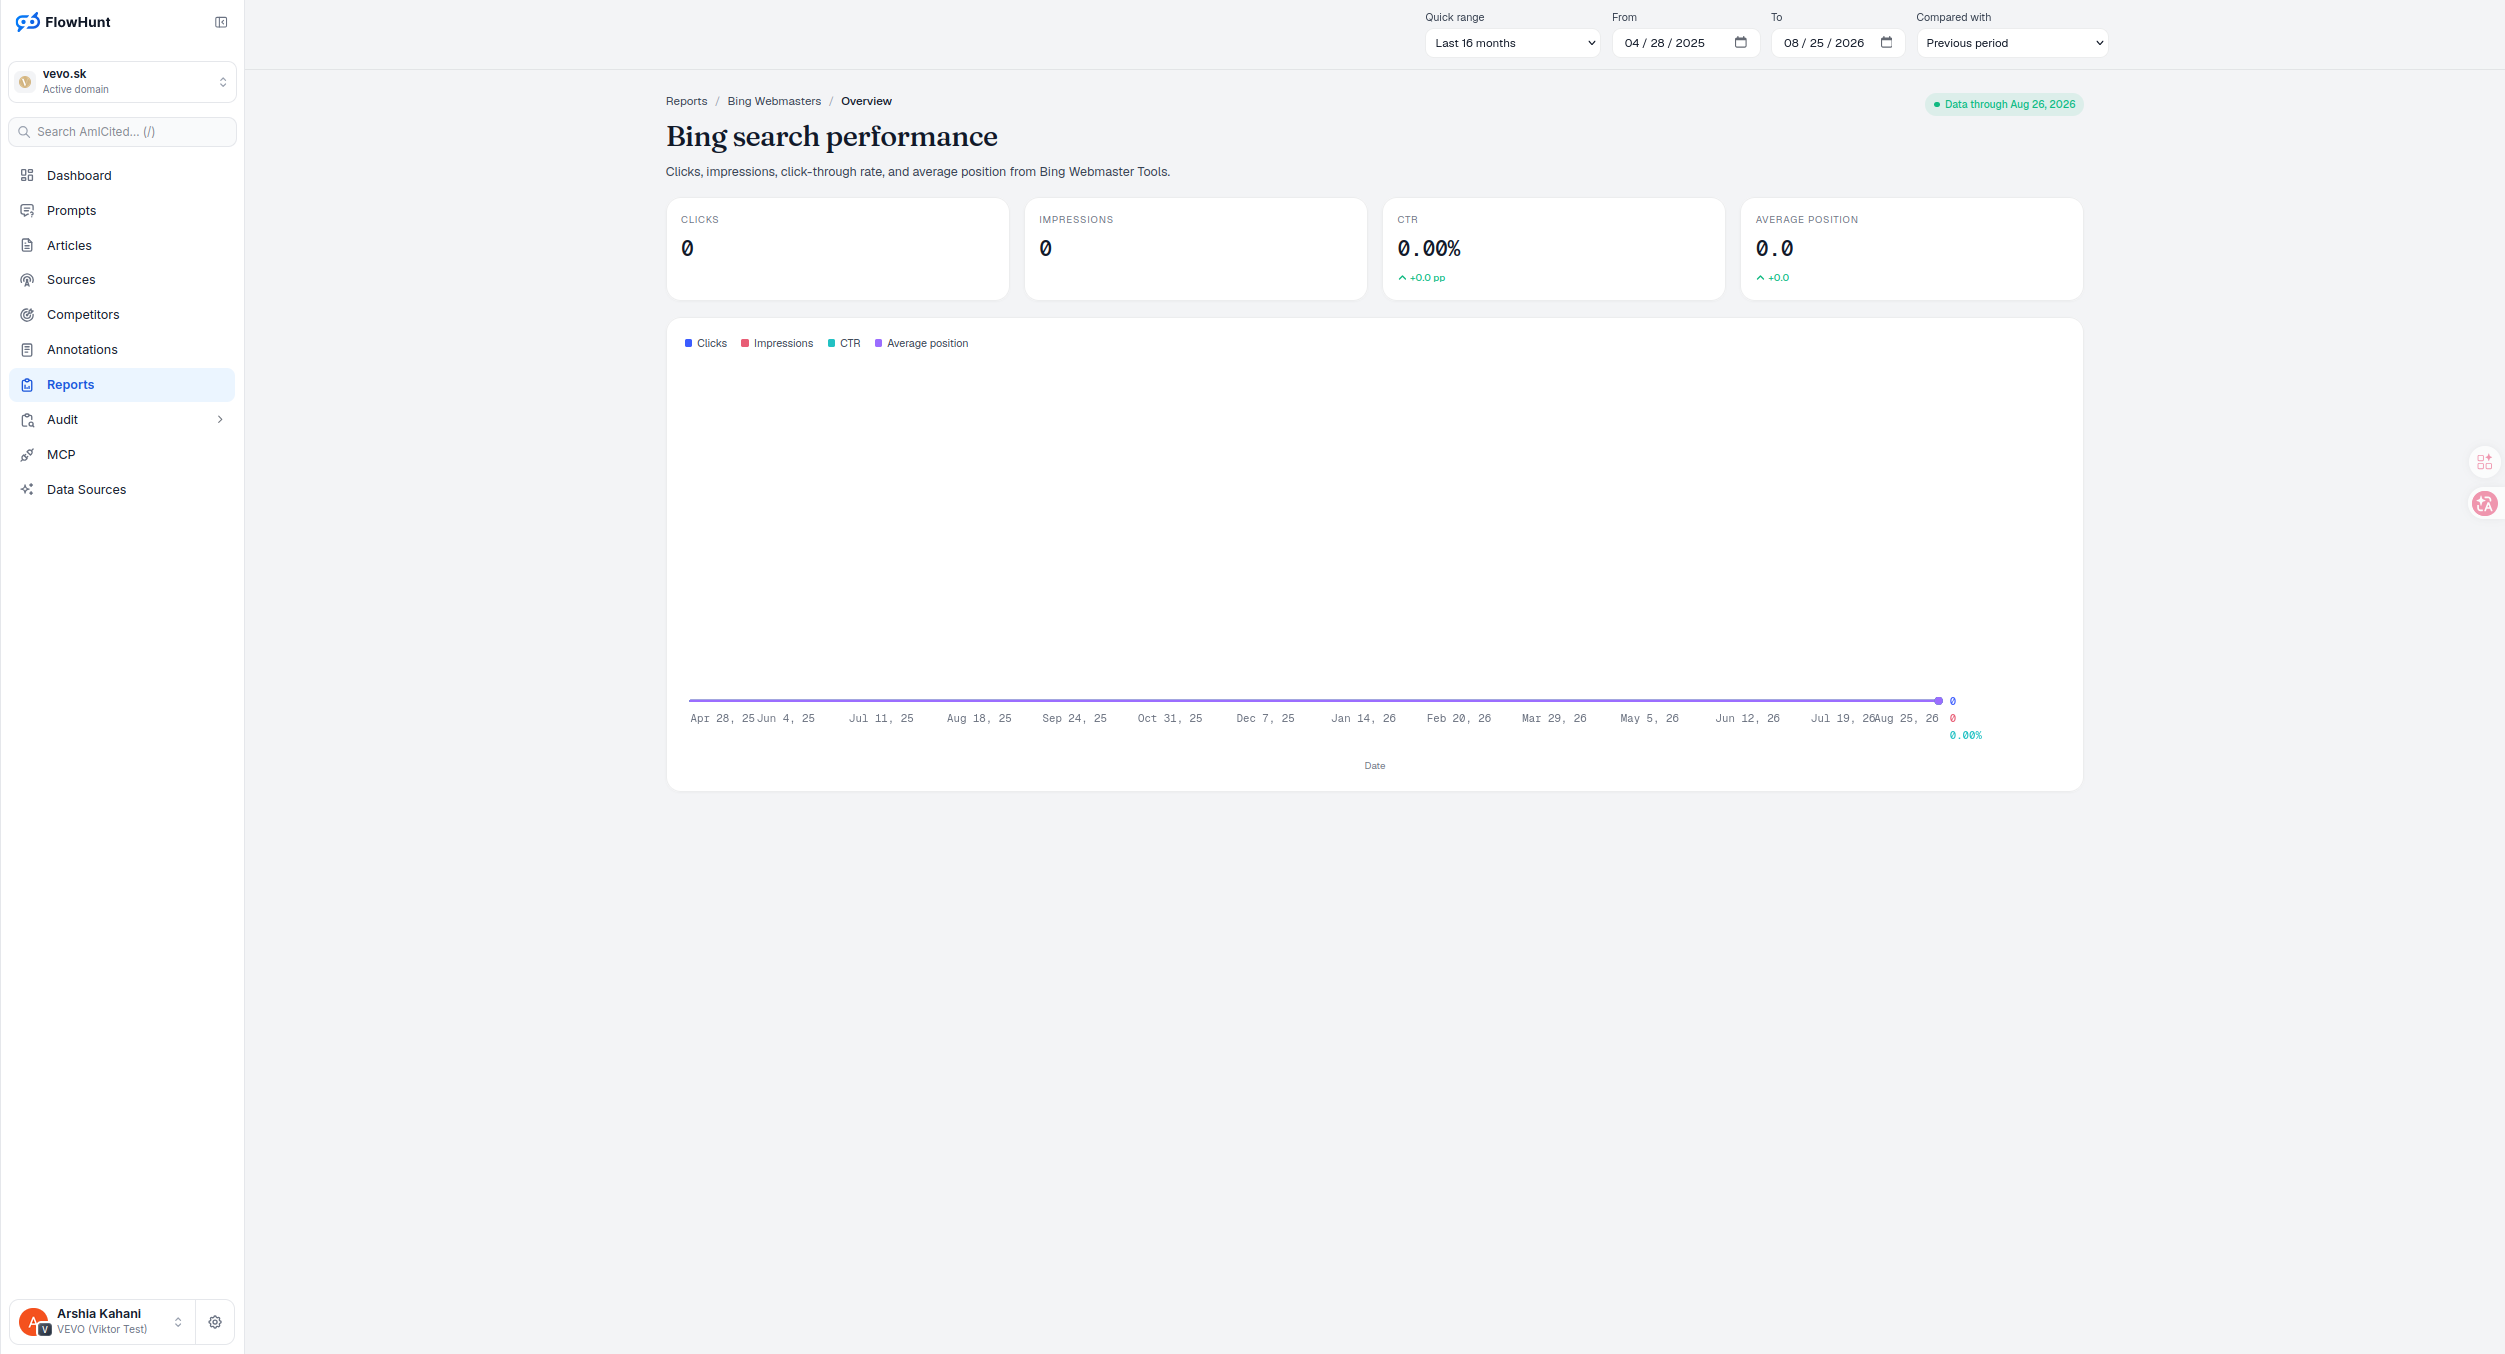Click the MCP plug icon
The height and width of the screenshot is (1354, 2505).
point(27,455)
